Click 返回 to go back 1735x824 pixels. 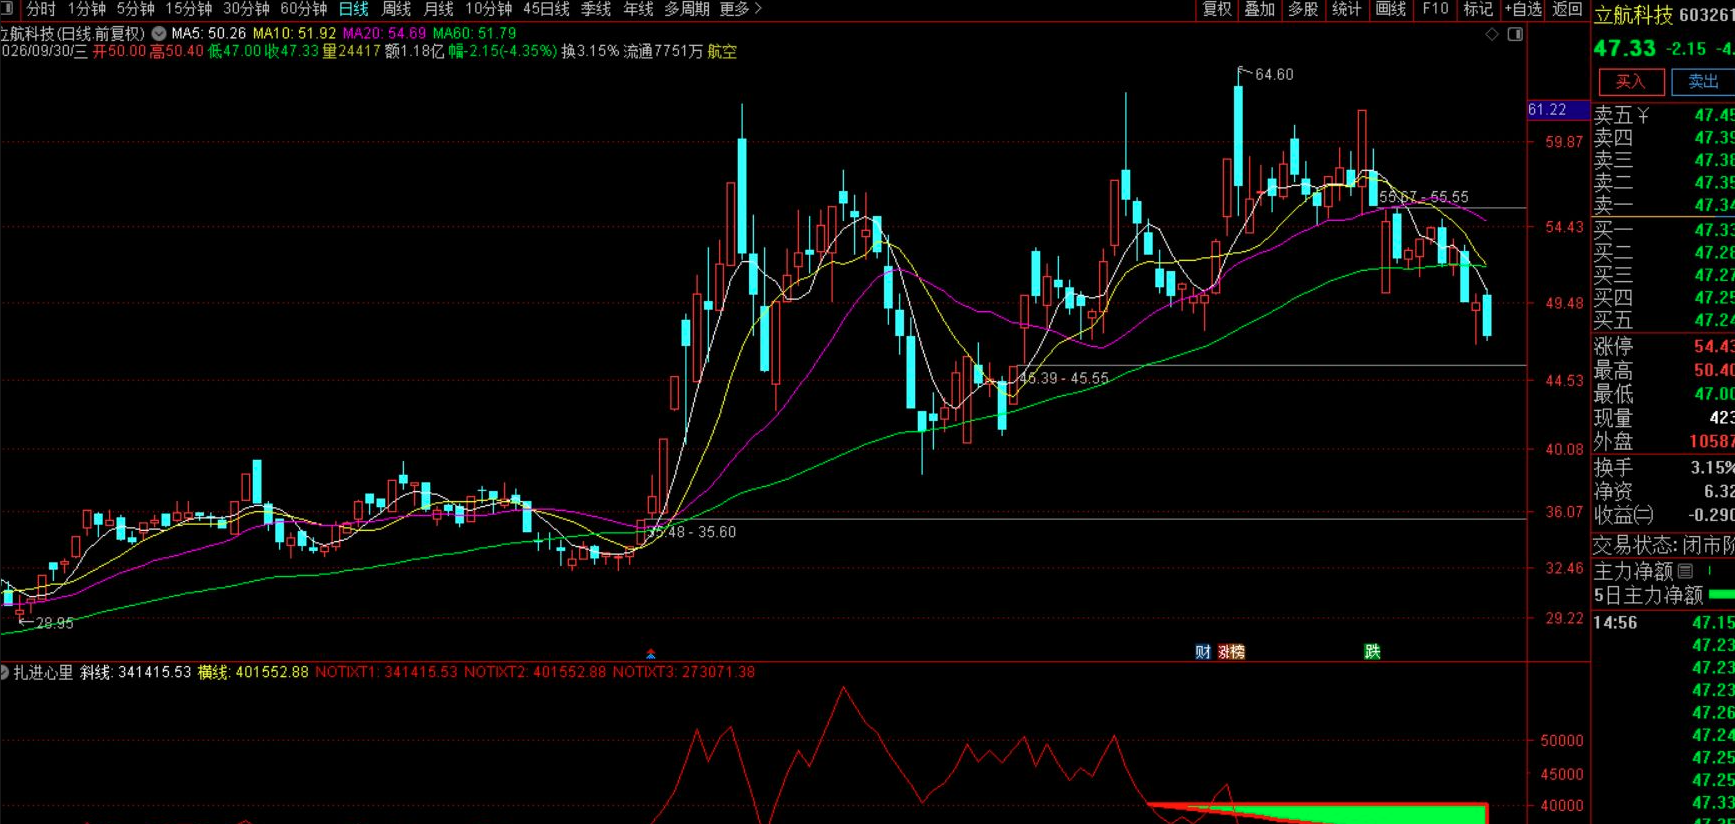point(1567,9)
